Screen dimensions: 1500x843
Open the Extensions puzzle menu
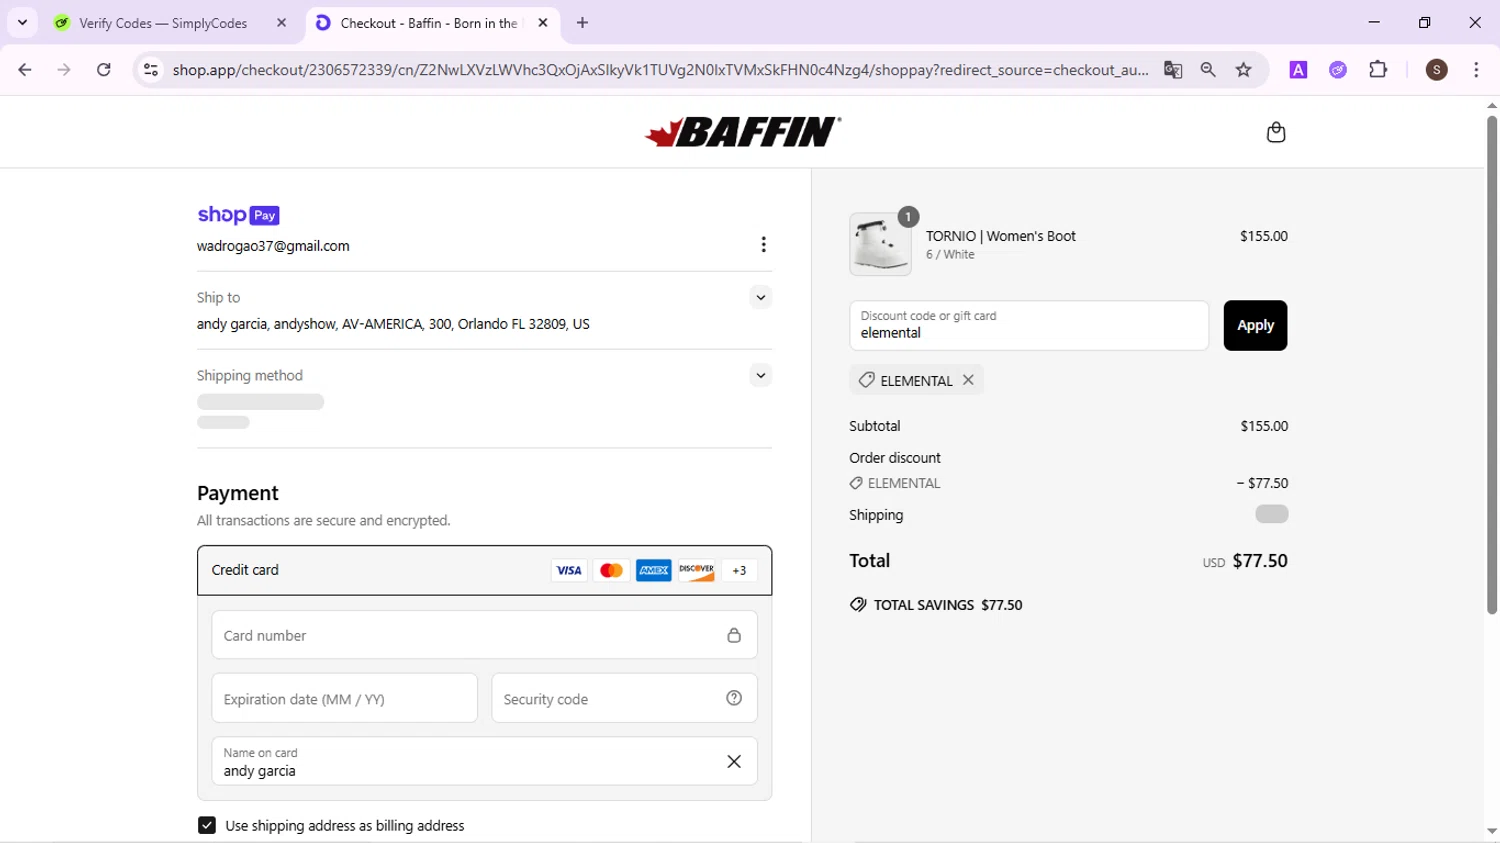1378,70
